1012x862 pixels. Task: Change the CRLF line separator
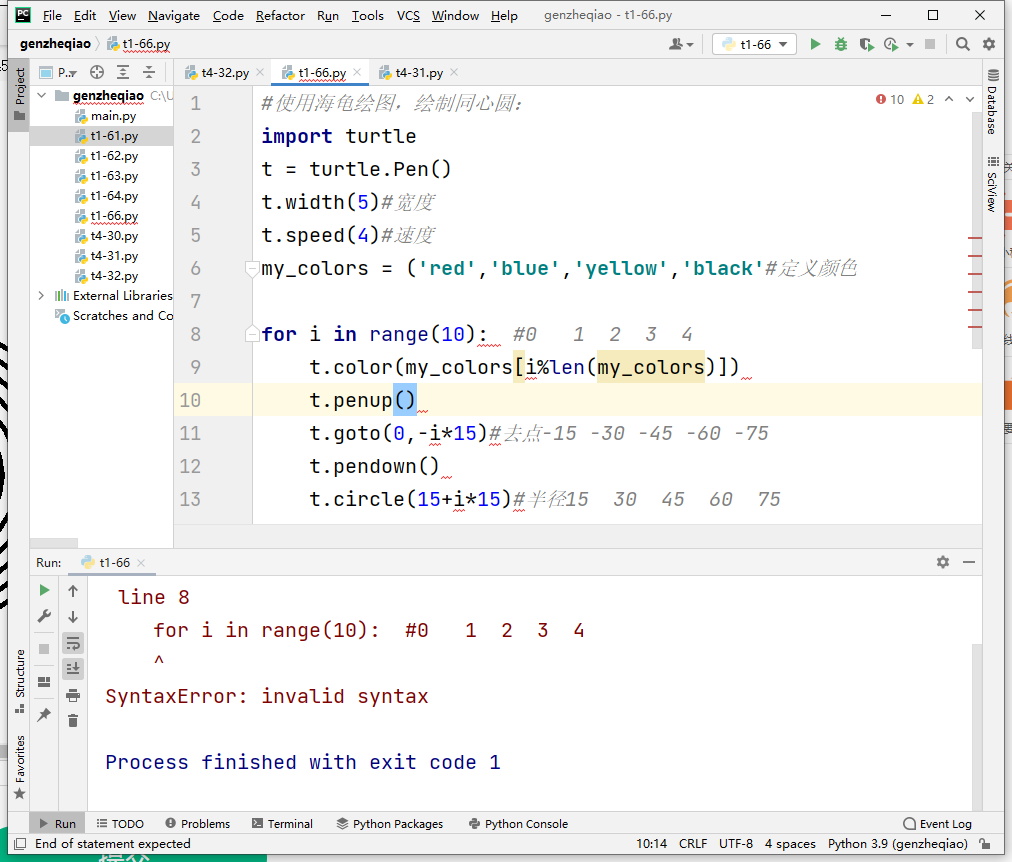693,844
